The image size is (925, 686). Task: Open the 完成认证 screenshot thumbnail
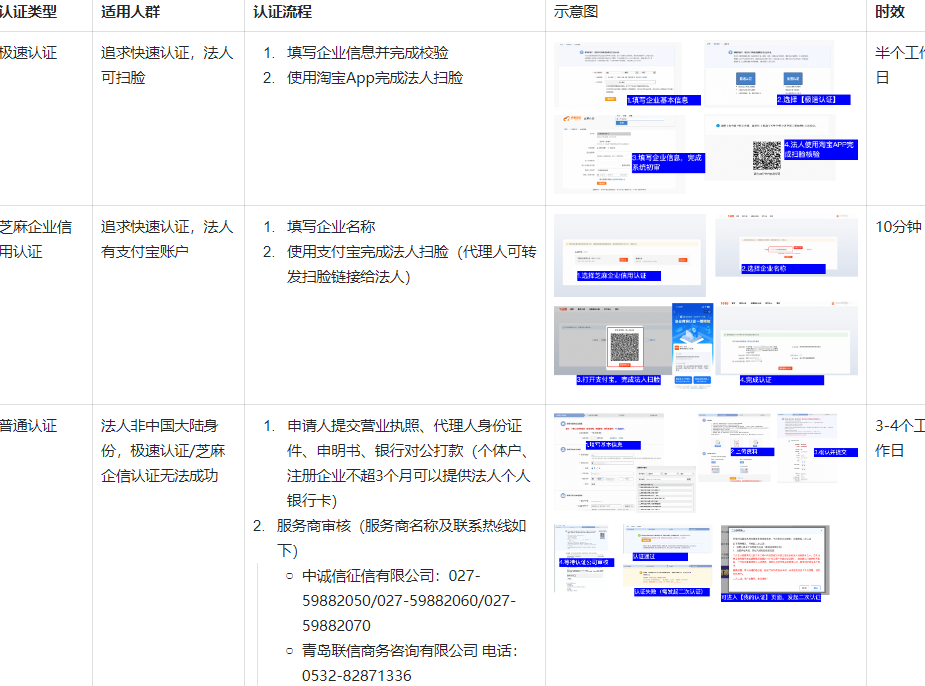point(786,344)
